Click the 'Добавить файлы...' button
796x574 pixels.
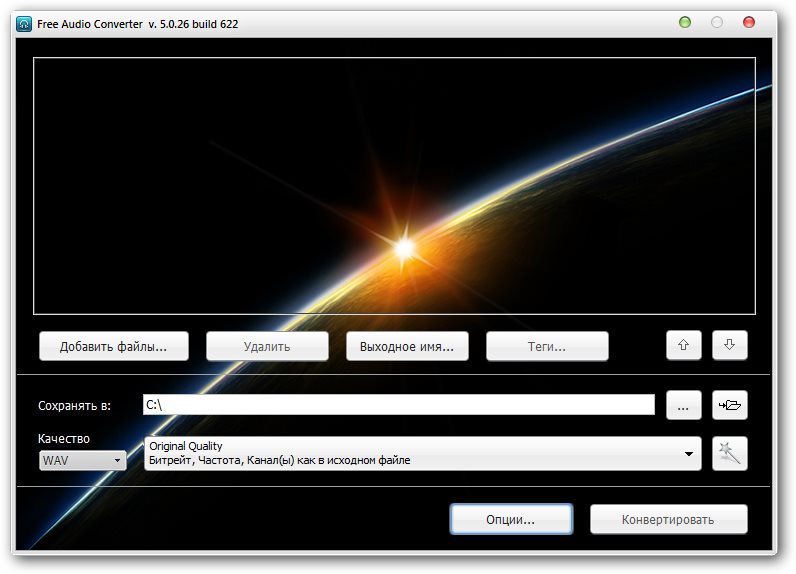click(x=113, y=347)
